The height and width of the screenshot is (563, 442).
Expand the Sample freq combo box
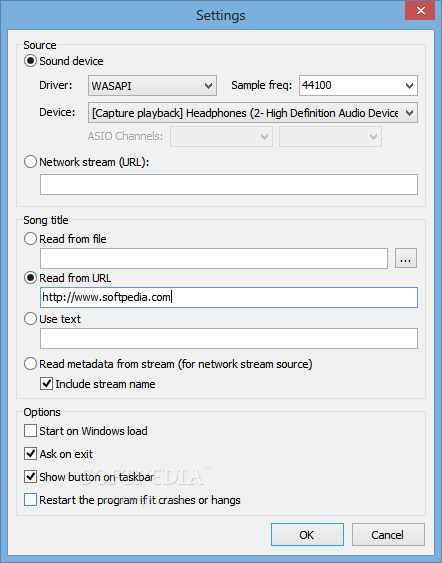click(x=358, y=85)
